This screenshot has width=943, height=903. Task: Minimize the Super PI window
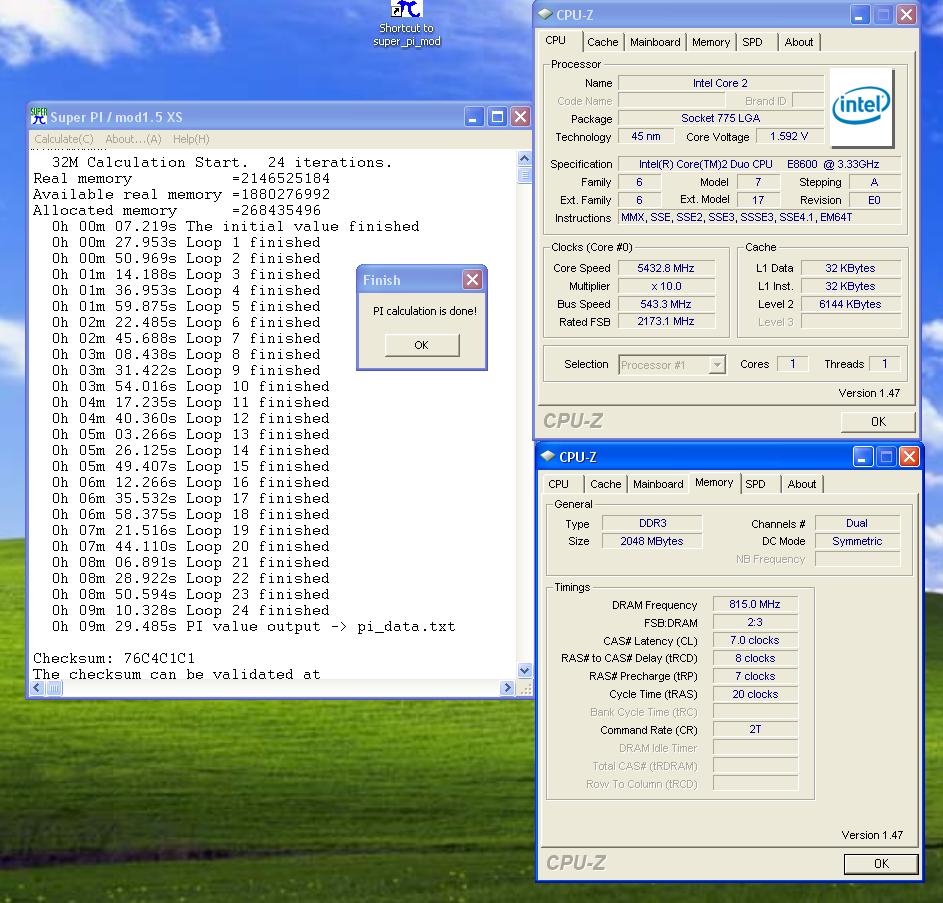474,117
